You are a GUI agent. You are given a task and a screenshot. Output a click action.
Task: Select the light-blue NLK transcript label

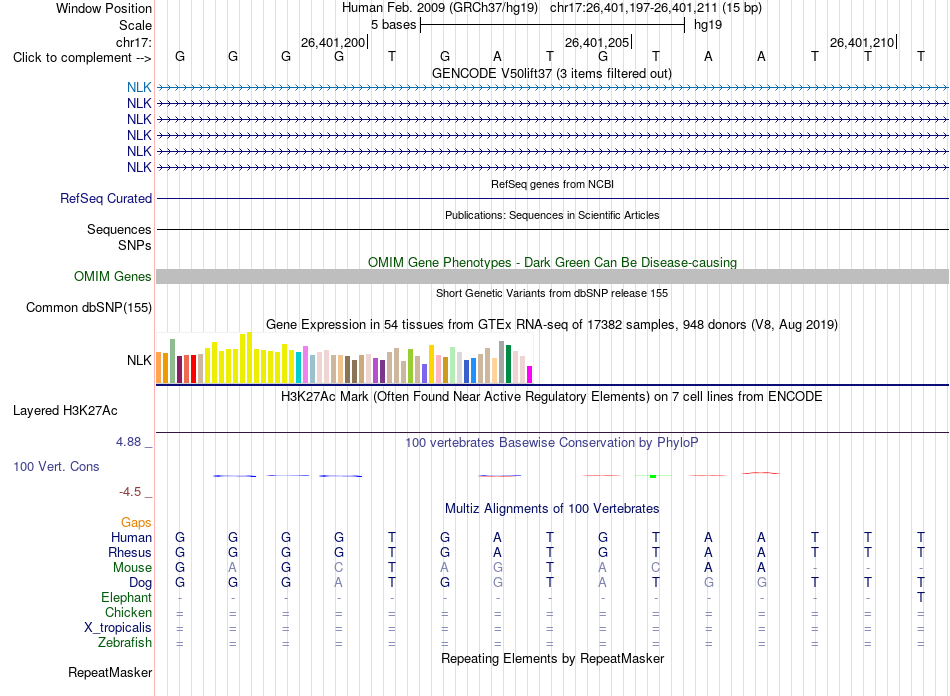pyautogui.click(x=139, y=87)
